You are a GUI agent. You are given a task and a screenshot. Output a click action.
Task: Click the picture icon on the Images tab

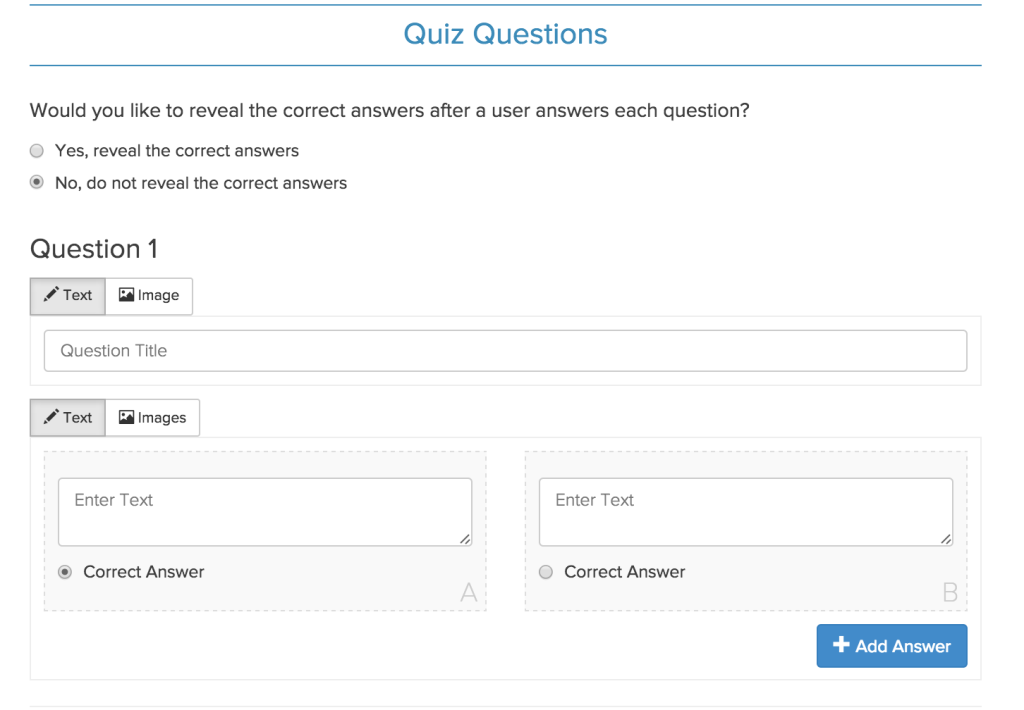point(126,417)
